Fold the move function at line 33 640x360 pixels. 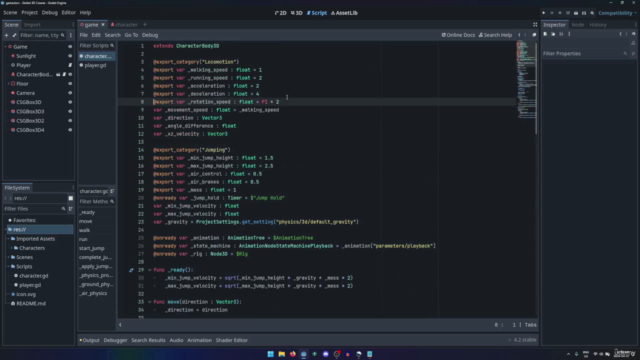[x=149, y=302]
